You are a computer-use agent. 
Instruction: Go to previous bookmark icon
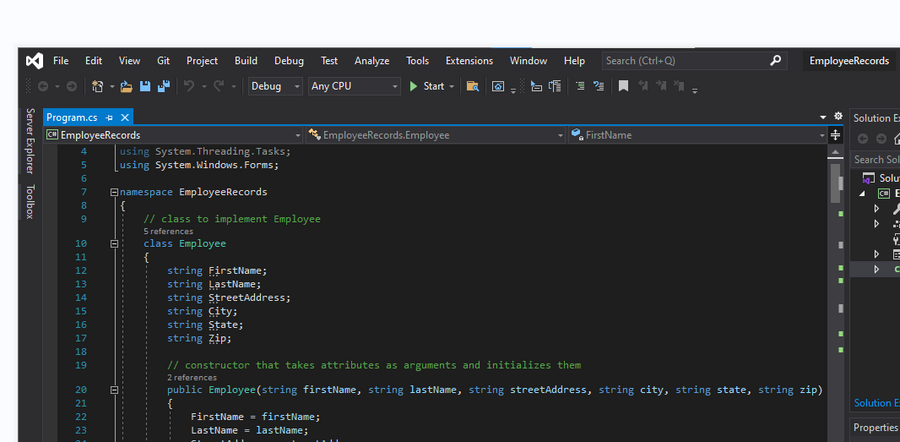643,86
